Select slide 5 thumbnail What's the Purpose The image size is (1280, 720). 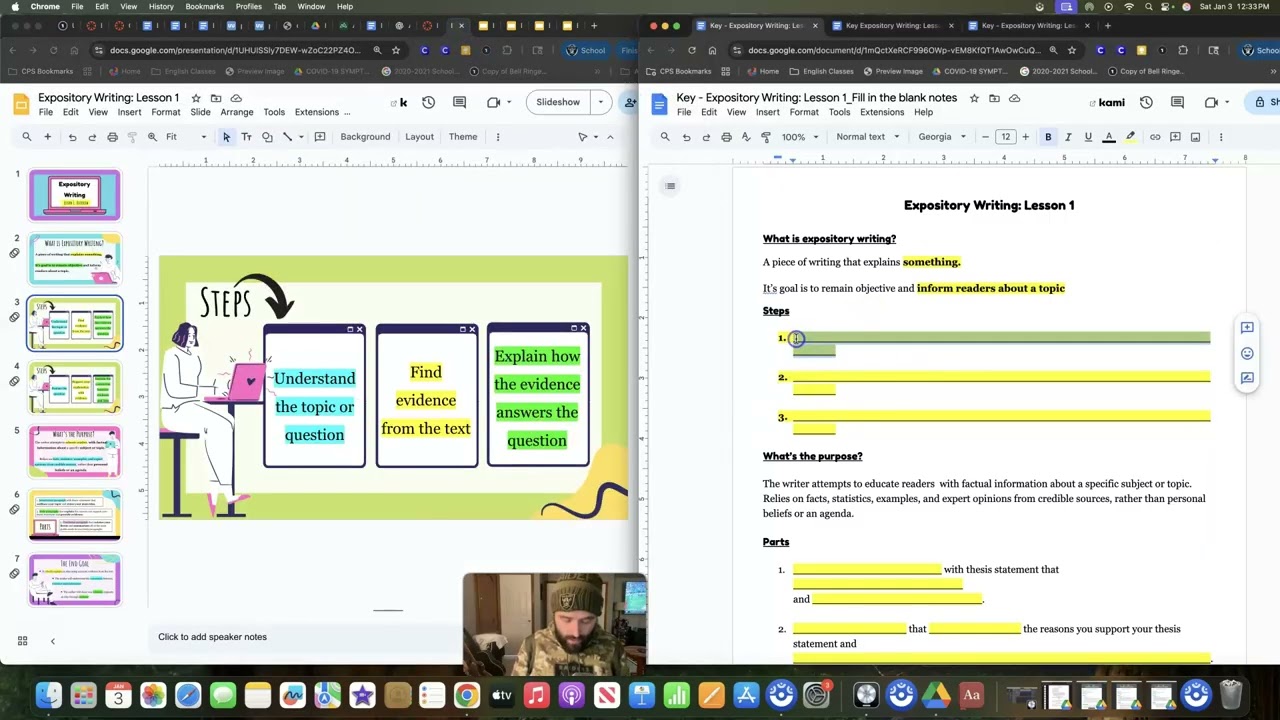click(x=75, y=451)
